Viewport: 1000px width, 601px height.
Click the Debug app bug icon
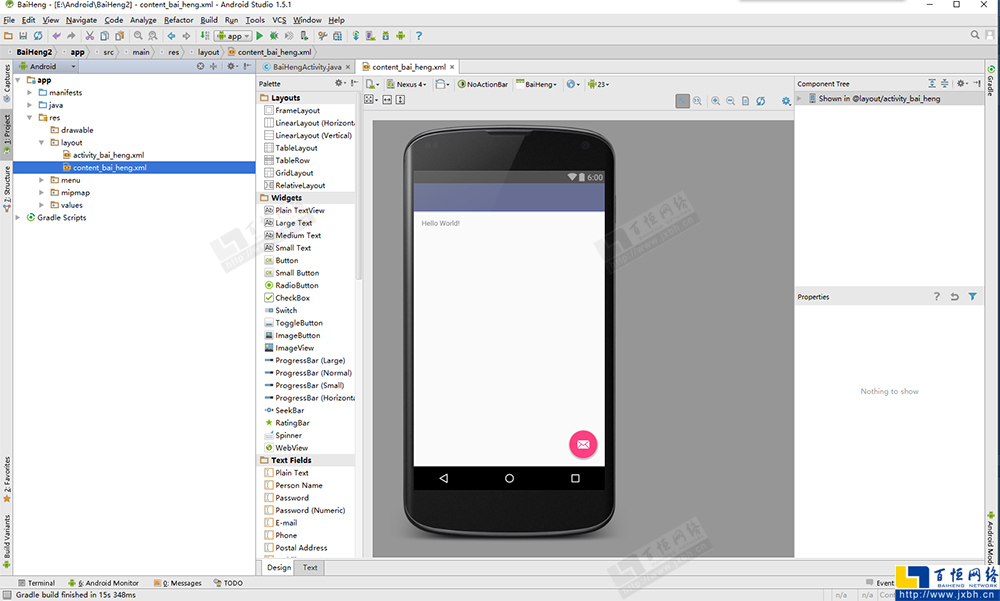point(274,36)
